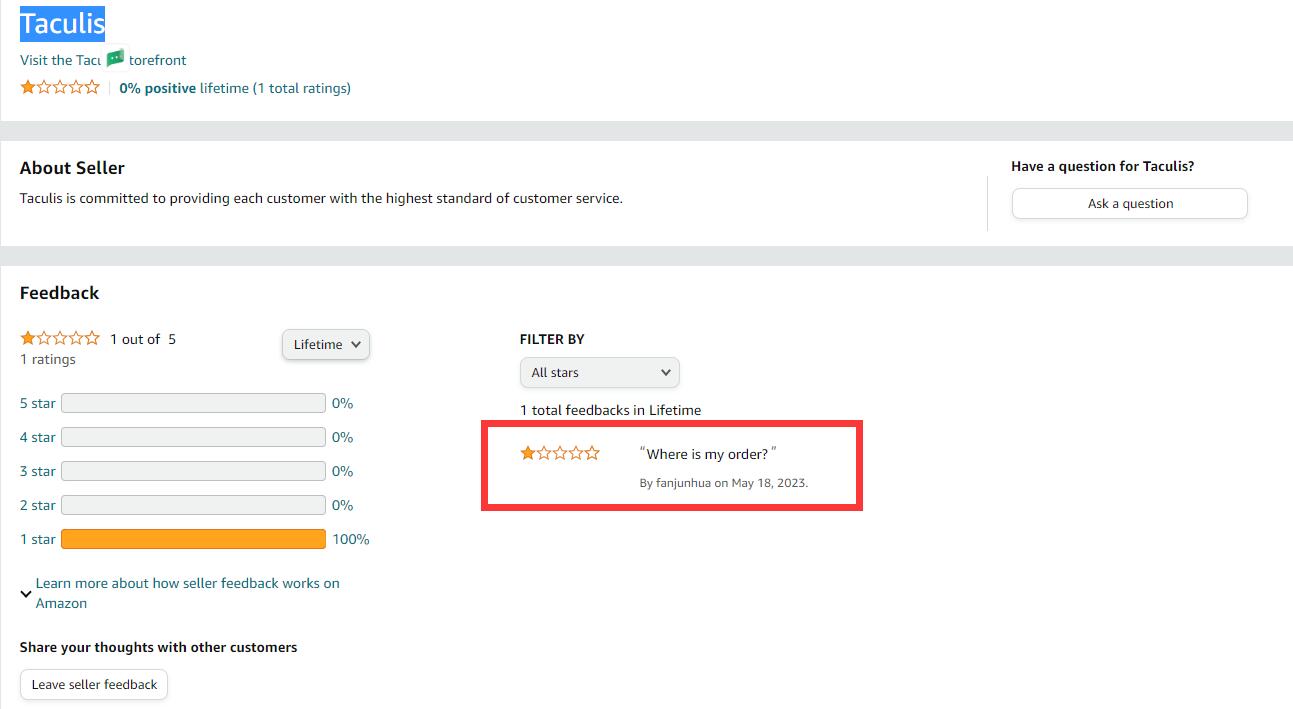Open the 0% positive lifetime ratings link
Screen dimensions: 1293x709
(x=235, y=88)
